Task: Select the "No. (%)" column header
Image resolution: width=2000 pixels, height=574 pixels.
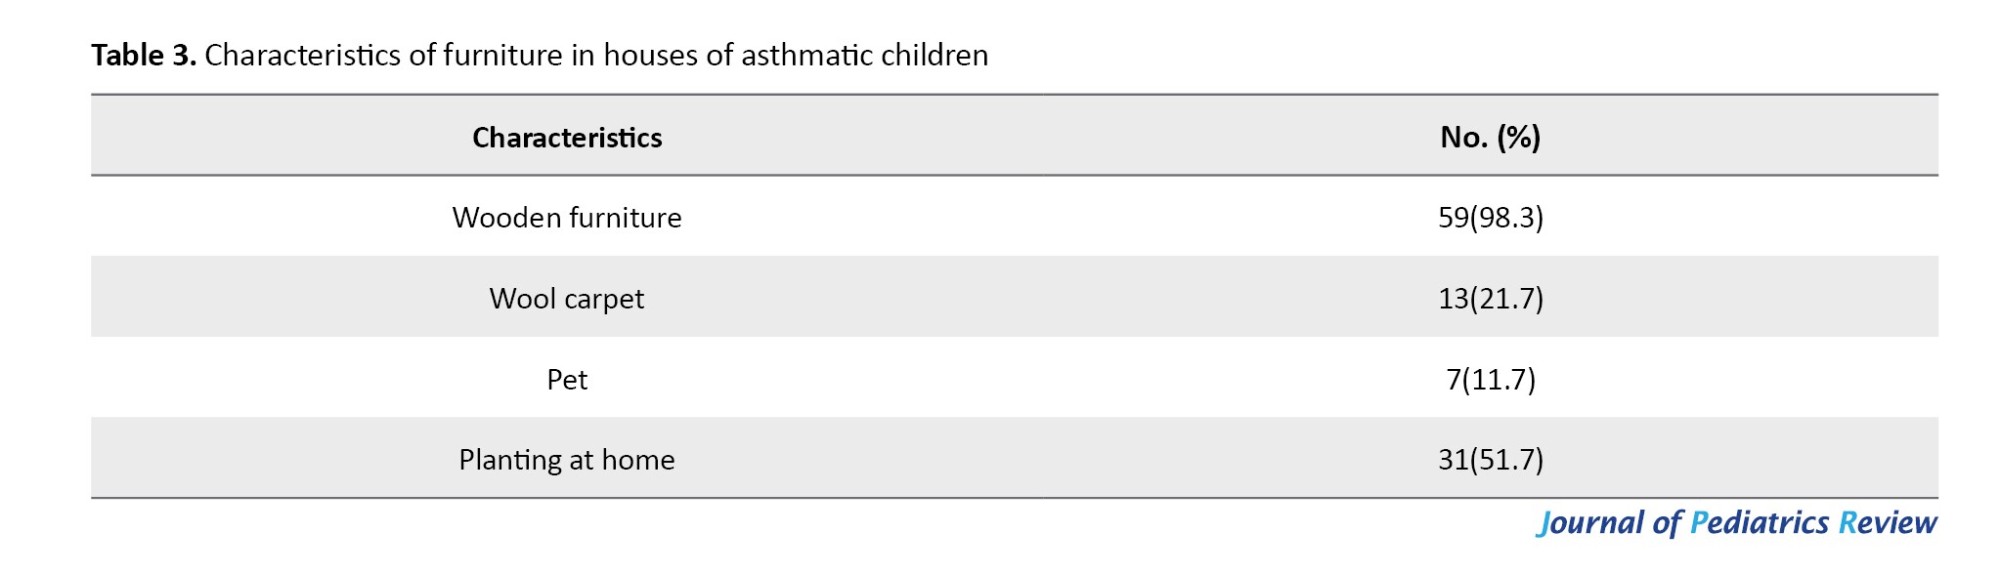Action: point(1490,137)
